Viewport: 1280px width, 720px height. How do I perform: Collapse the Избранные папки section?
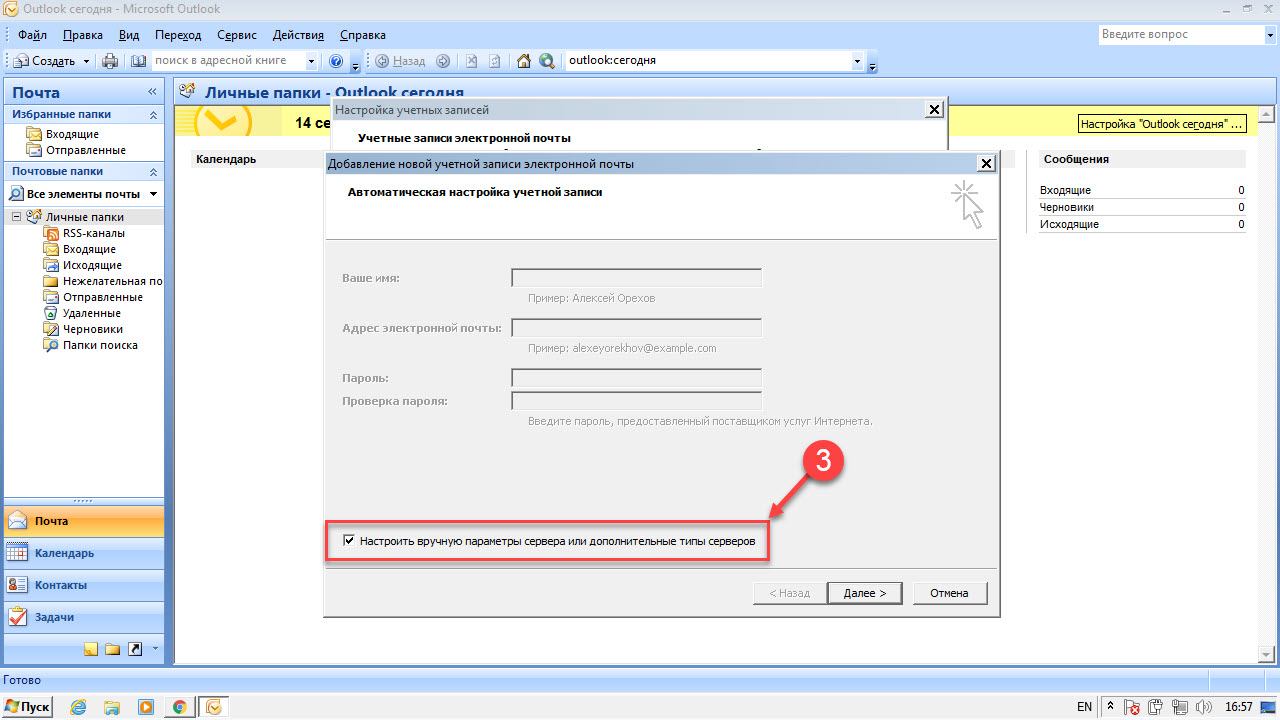[153, 115]
